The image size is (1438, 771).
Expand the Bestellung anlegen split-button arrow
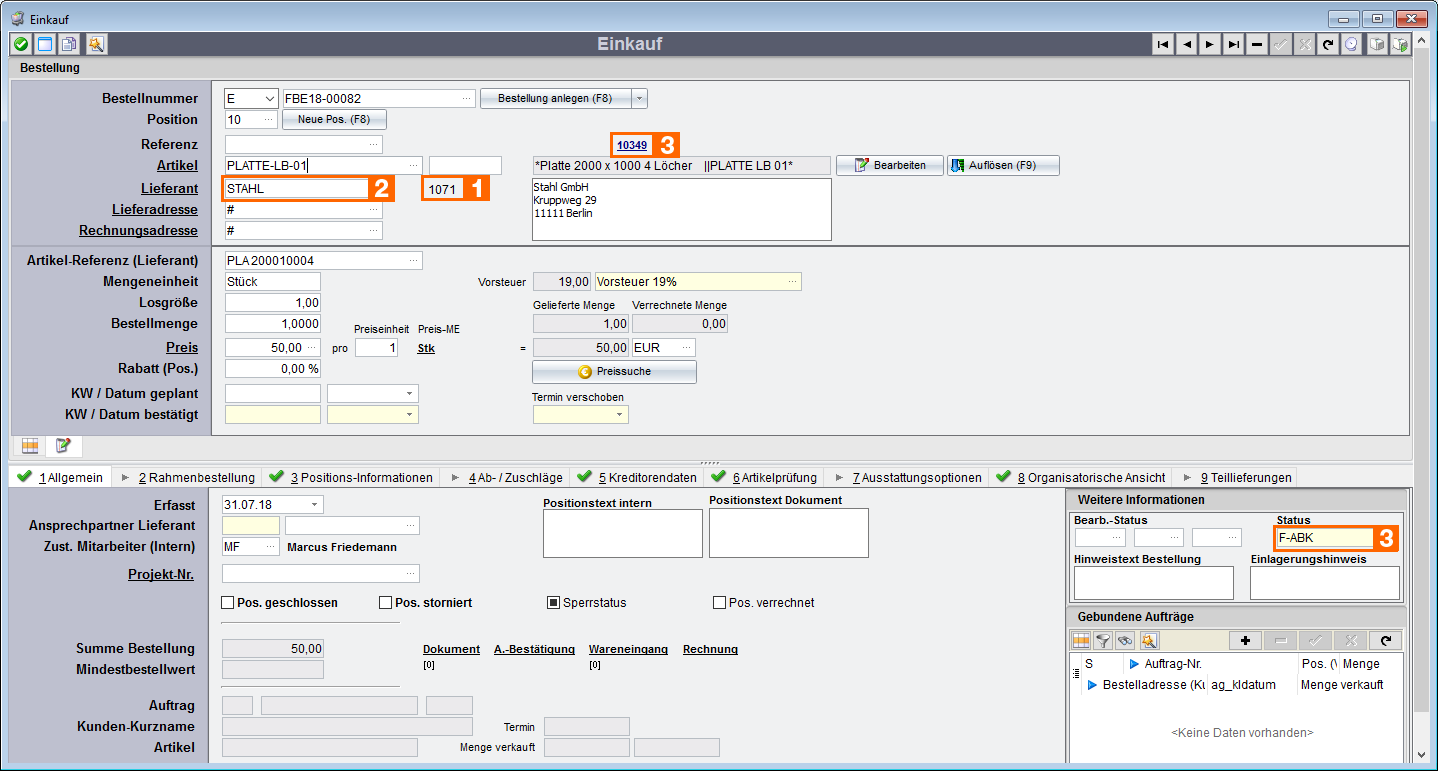(639, 98)
